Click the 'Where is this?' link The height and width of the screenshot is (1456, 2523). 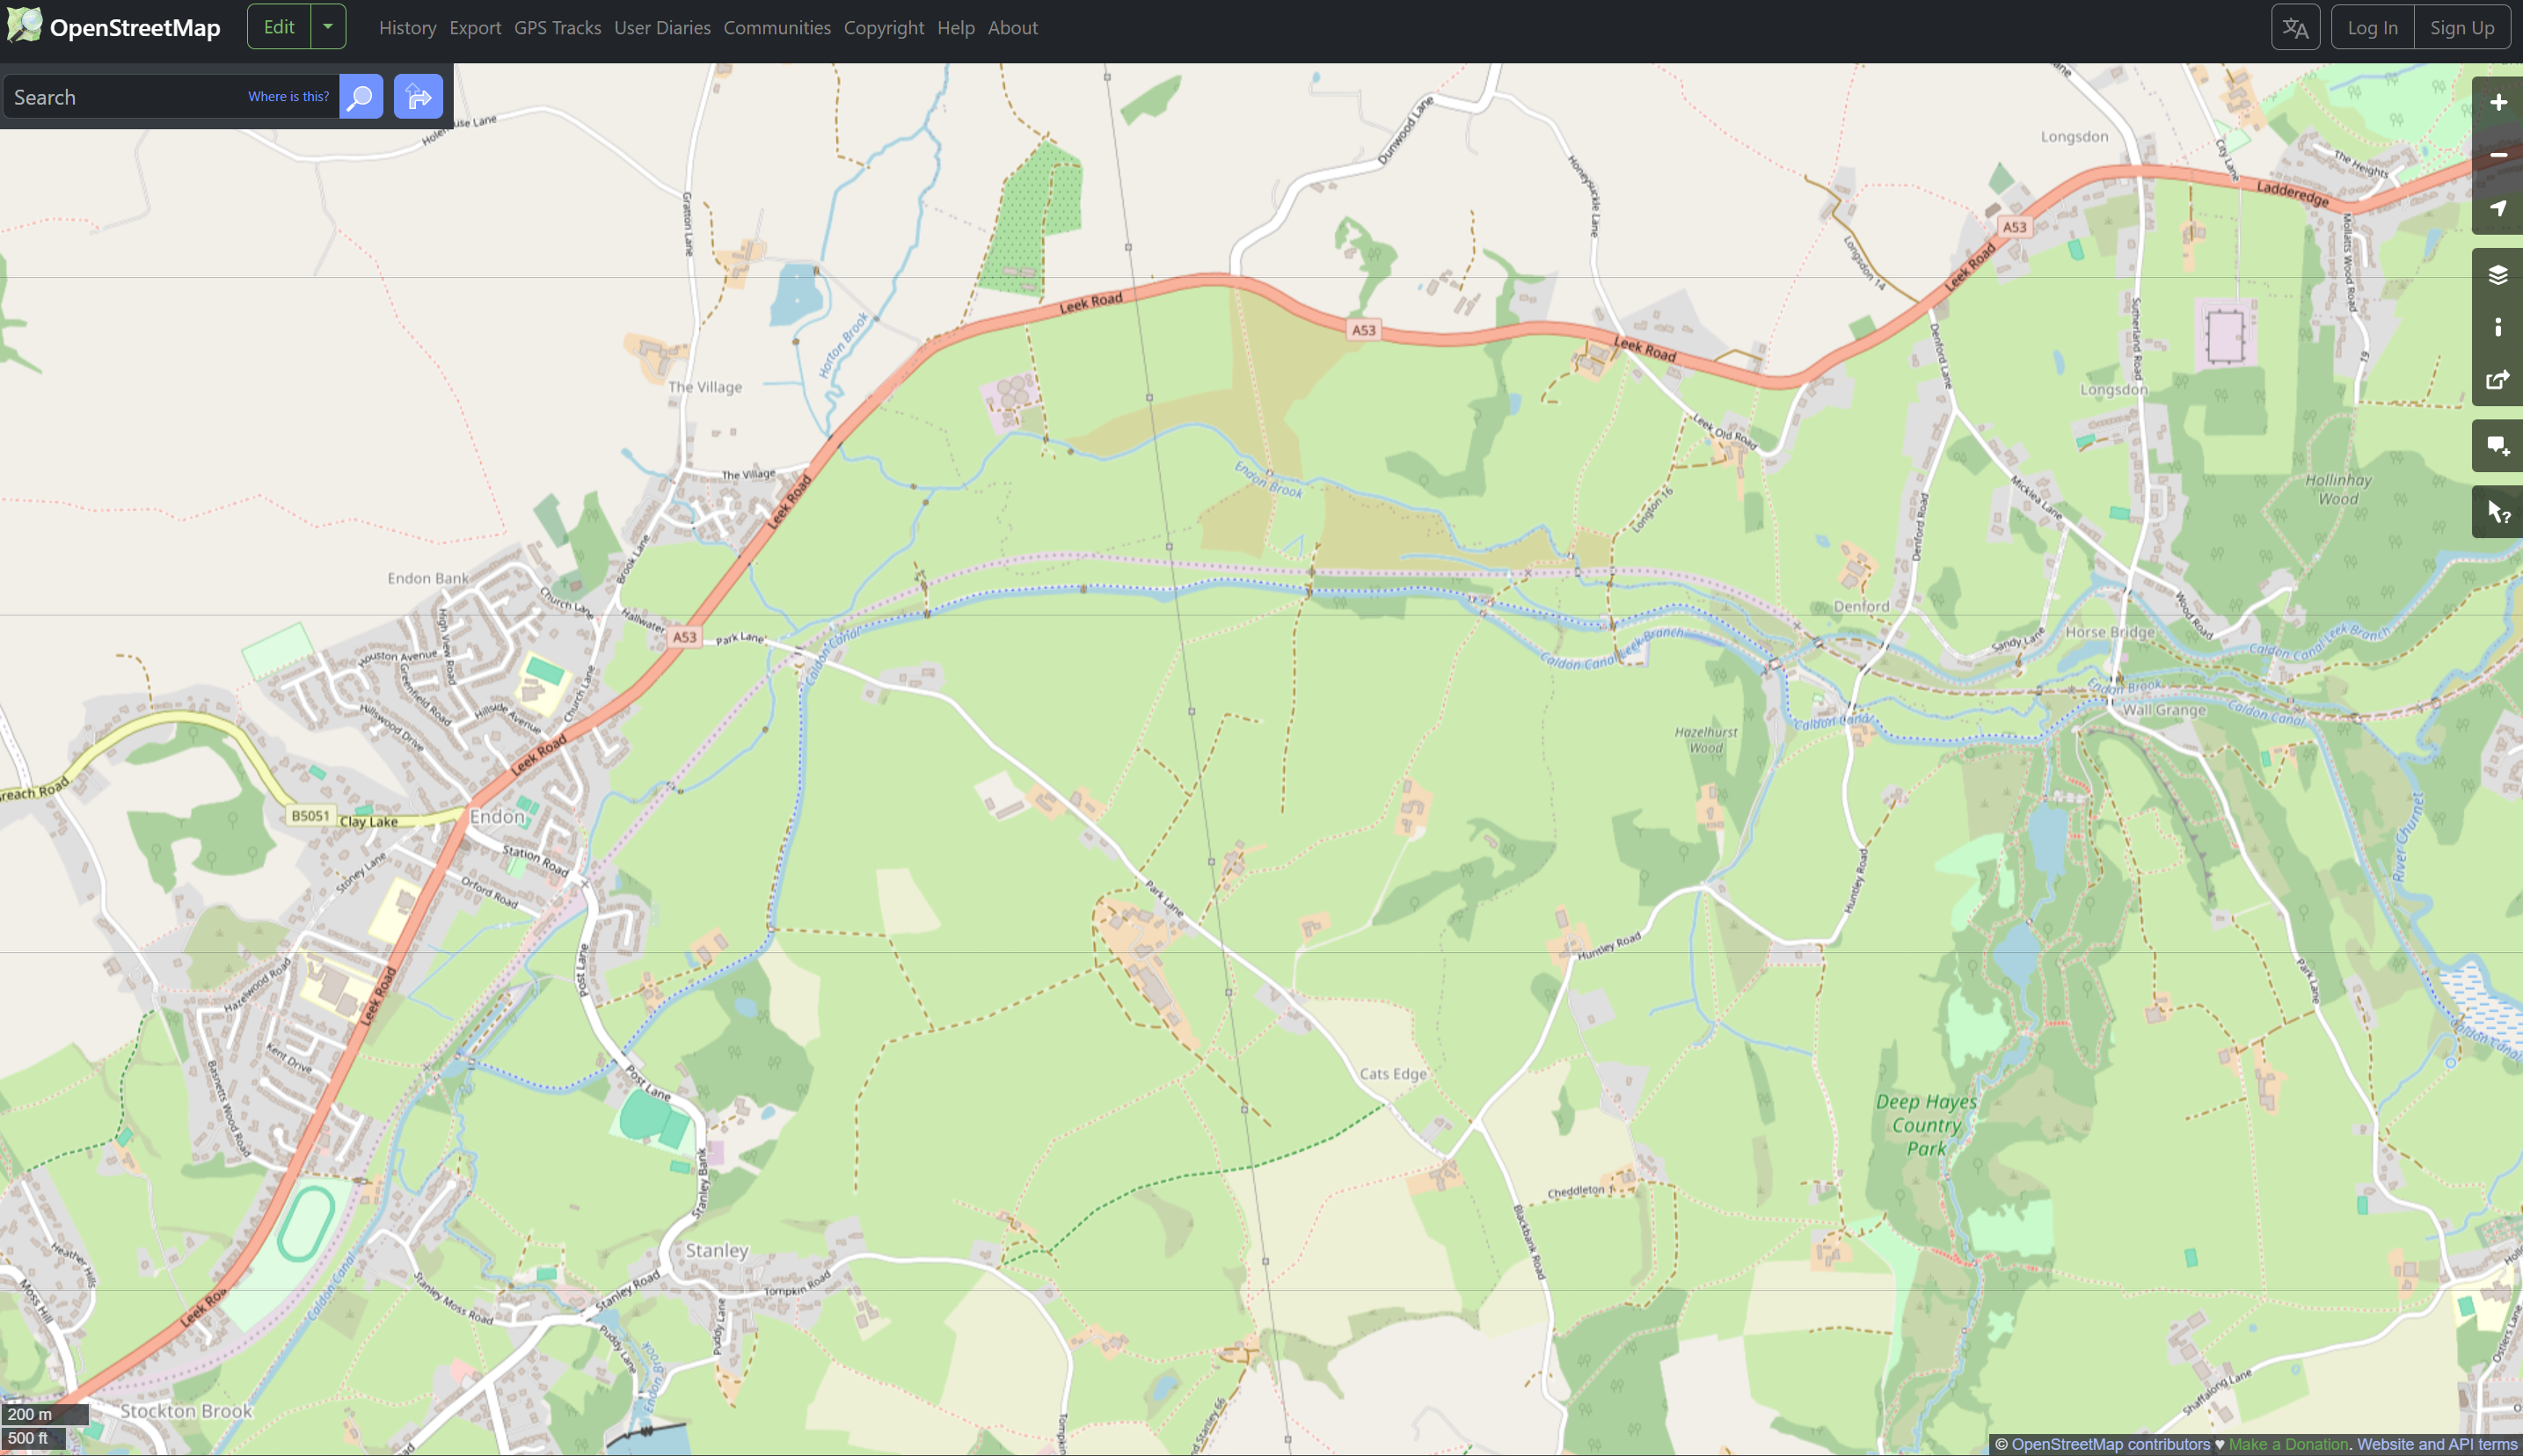(288, 97)
